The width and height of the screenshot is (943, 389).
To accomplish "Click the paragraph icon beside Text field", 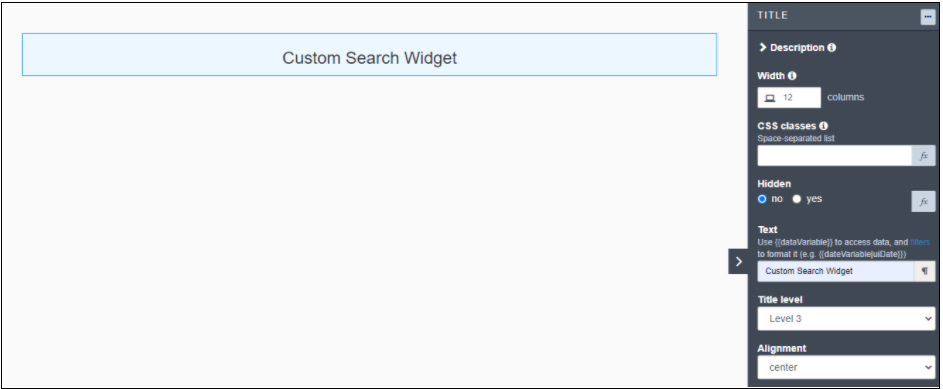I will coord(924,271).
